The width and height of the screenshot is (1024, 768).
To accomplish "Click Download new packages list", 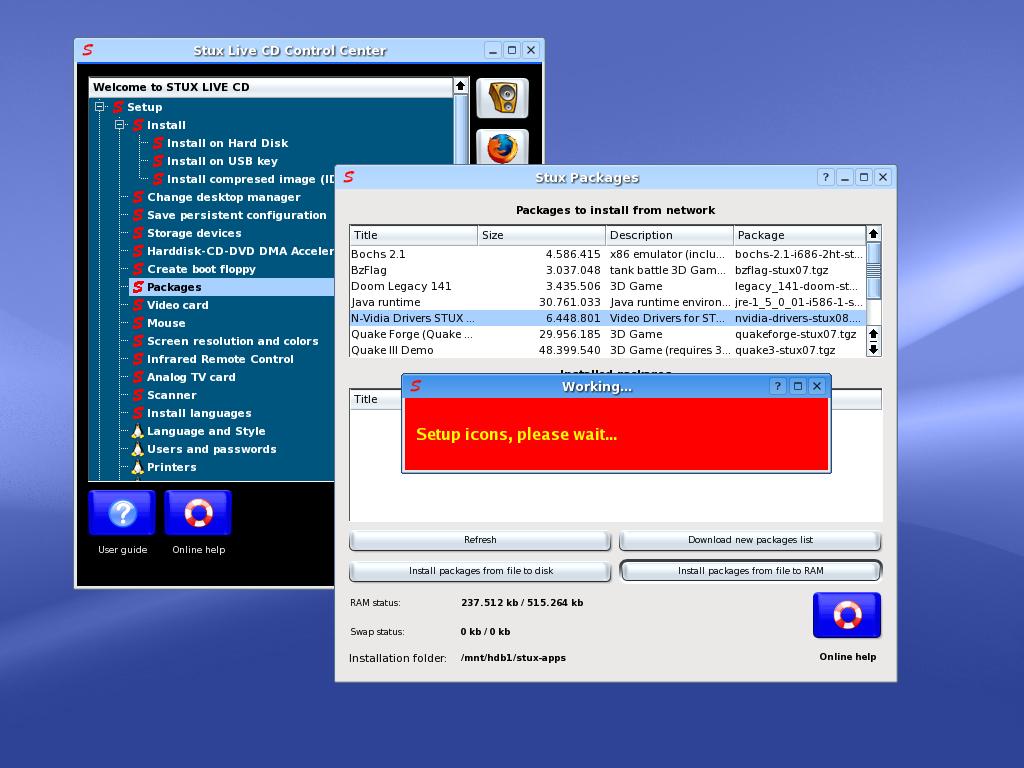I will point(750,540).
